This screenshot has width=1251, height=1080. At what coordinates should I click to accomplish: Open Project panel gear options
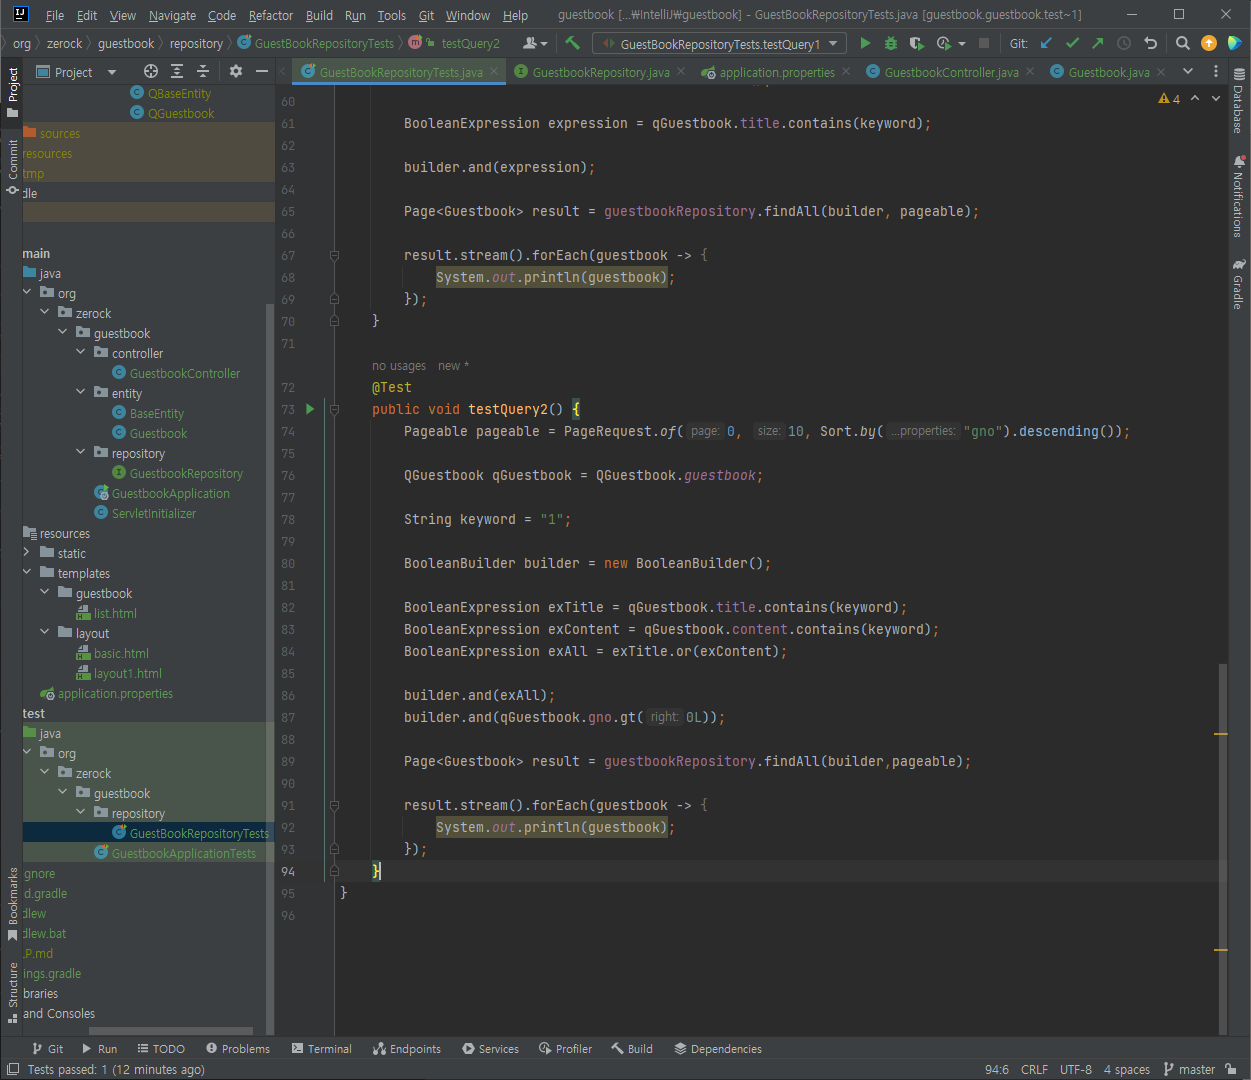click(236, 71)
